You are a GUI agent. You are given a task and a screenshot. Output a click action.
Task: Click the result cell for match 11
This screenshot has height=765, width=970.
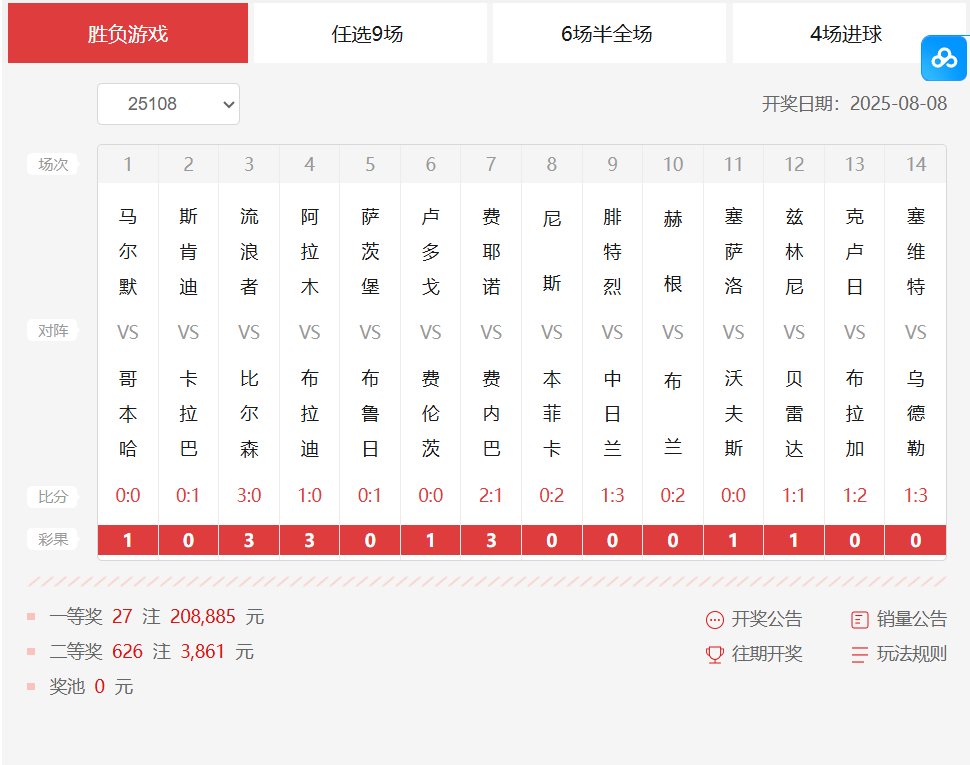[x=733, y=541]
